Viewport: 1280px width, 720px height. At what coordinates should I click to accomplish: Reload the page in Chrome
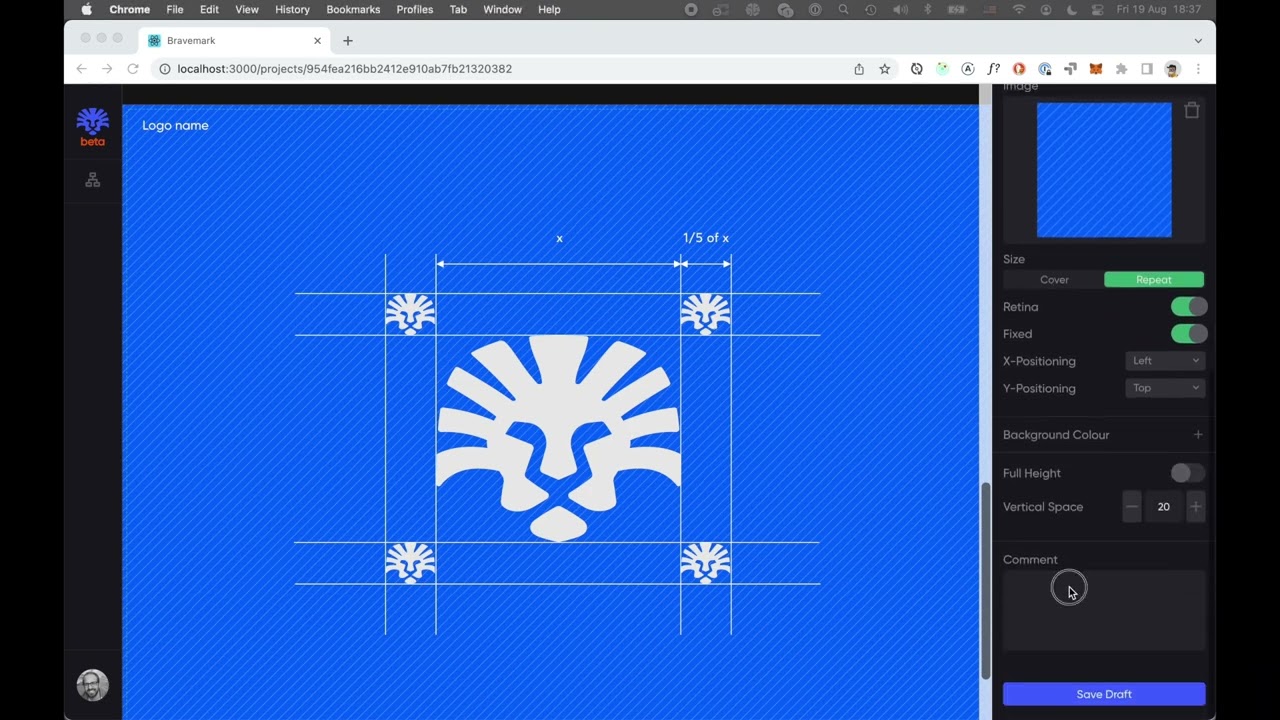pyautogui.click(x=133, y=69)
